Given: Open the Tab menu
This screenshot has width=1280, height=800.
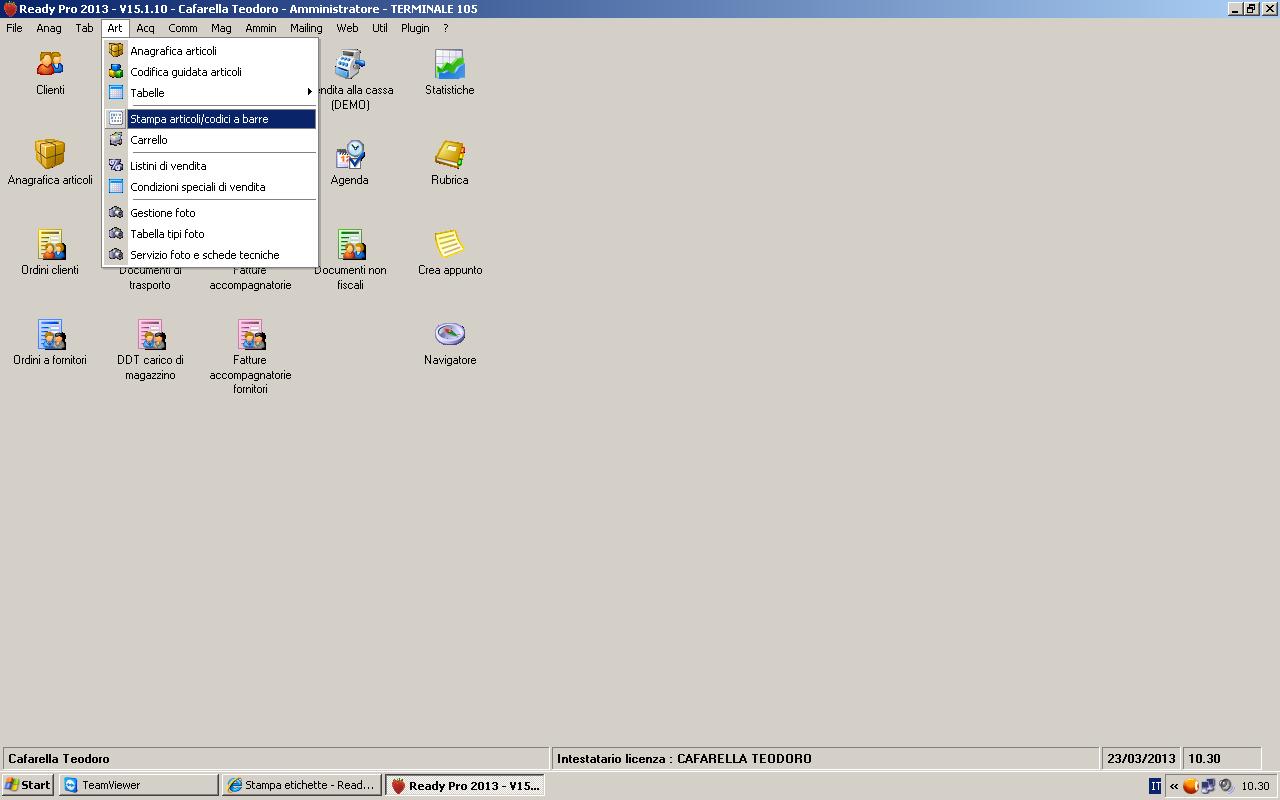Looking at the screenshot, I should (84, 28).
